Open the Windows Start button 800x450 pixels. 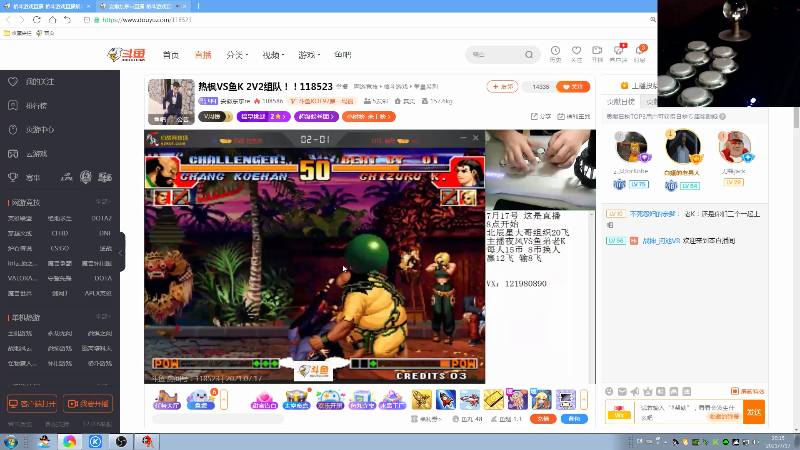click(x=11, y=441)
